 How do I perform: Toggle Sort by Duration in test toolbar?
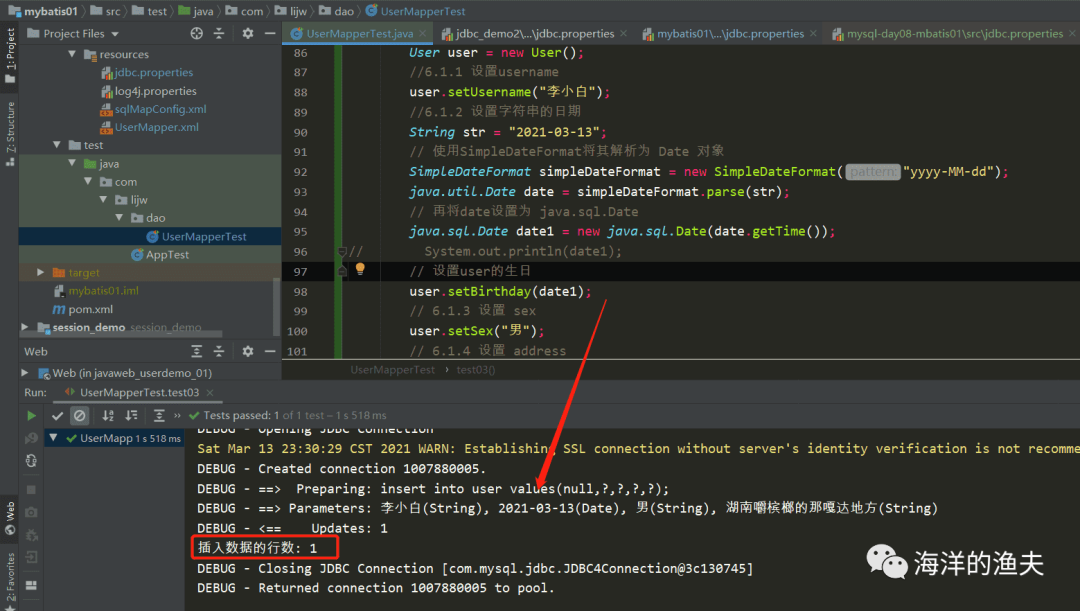coord(131,415)
